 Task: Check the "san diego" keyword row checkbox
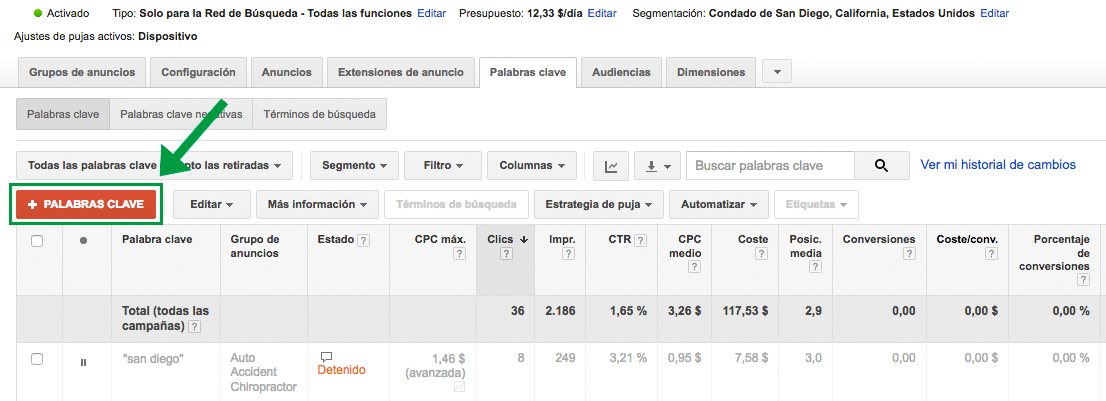coord(37,359)
